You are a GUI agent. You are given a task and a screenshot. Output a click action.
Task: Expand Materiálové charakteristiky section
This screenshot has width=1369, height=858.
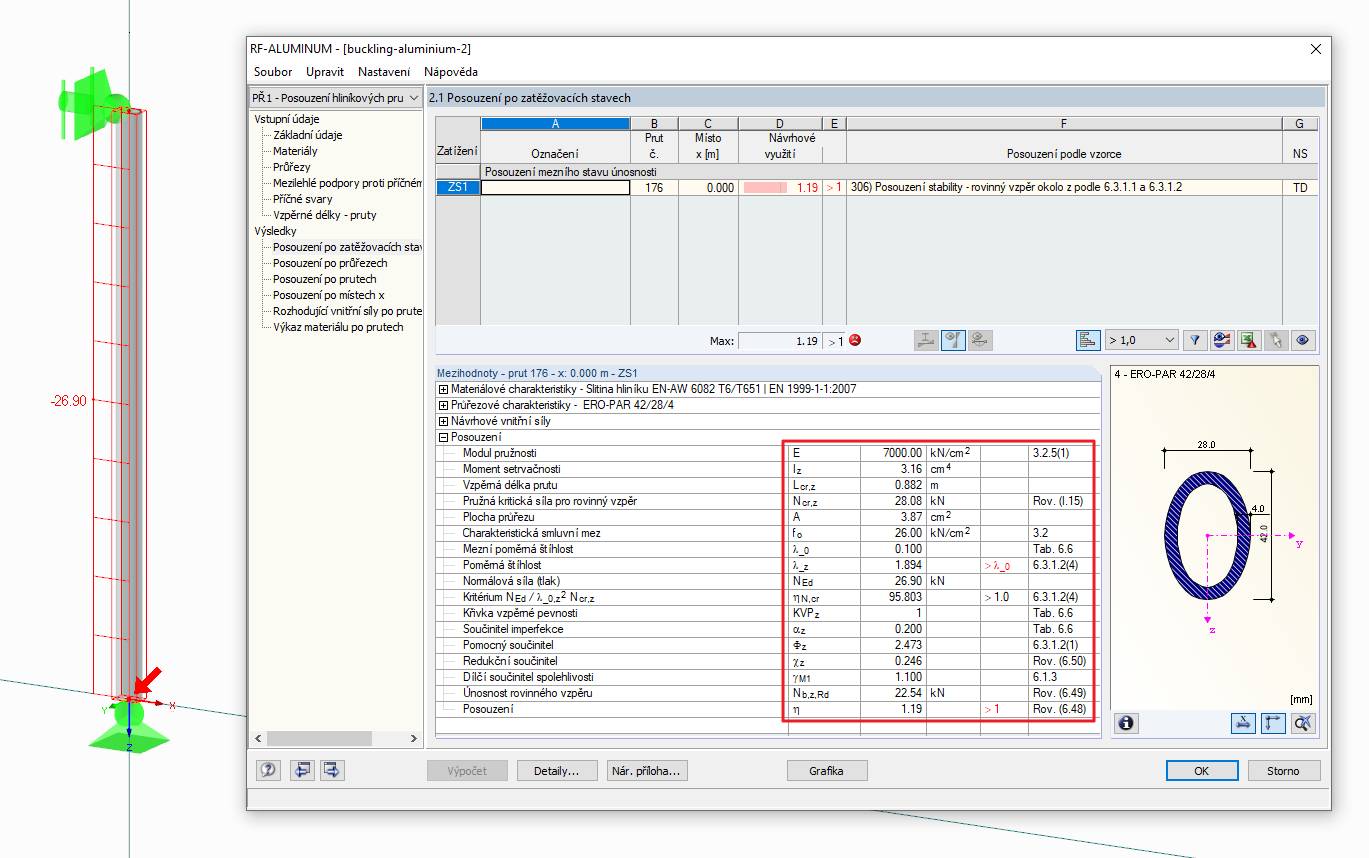pyautogui.click(x=443, y=389)
